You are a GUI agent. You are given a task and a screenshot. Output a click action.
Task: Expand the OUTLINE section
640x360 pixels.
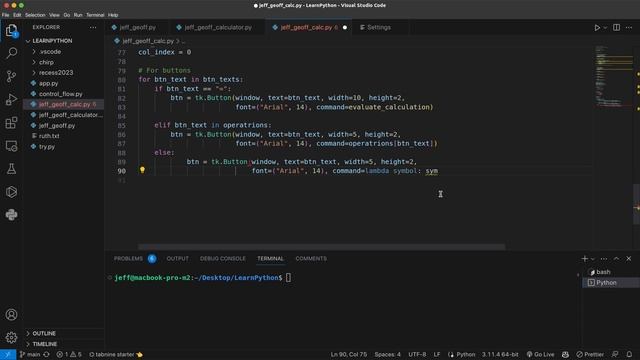44,333
